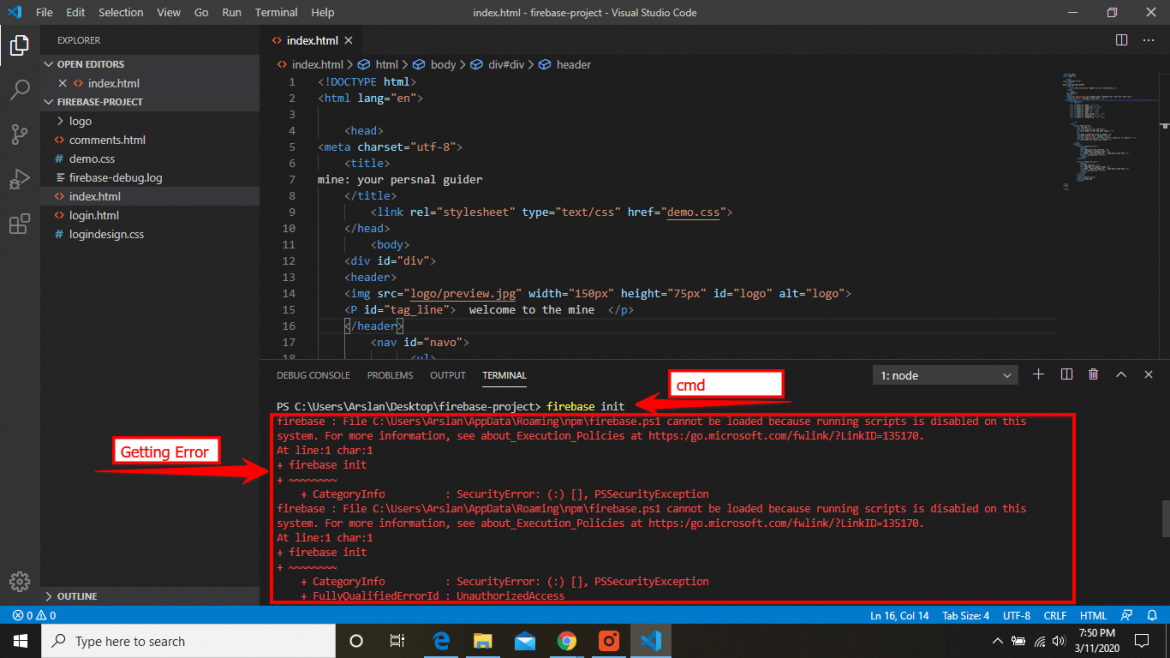1170x658 pixels.
Task: Expand the logo folder
Action: point(80,121)
